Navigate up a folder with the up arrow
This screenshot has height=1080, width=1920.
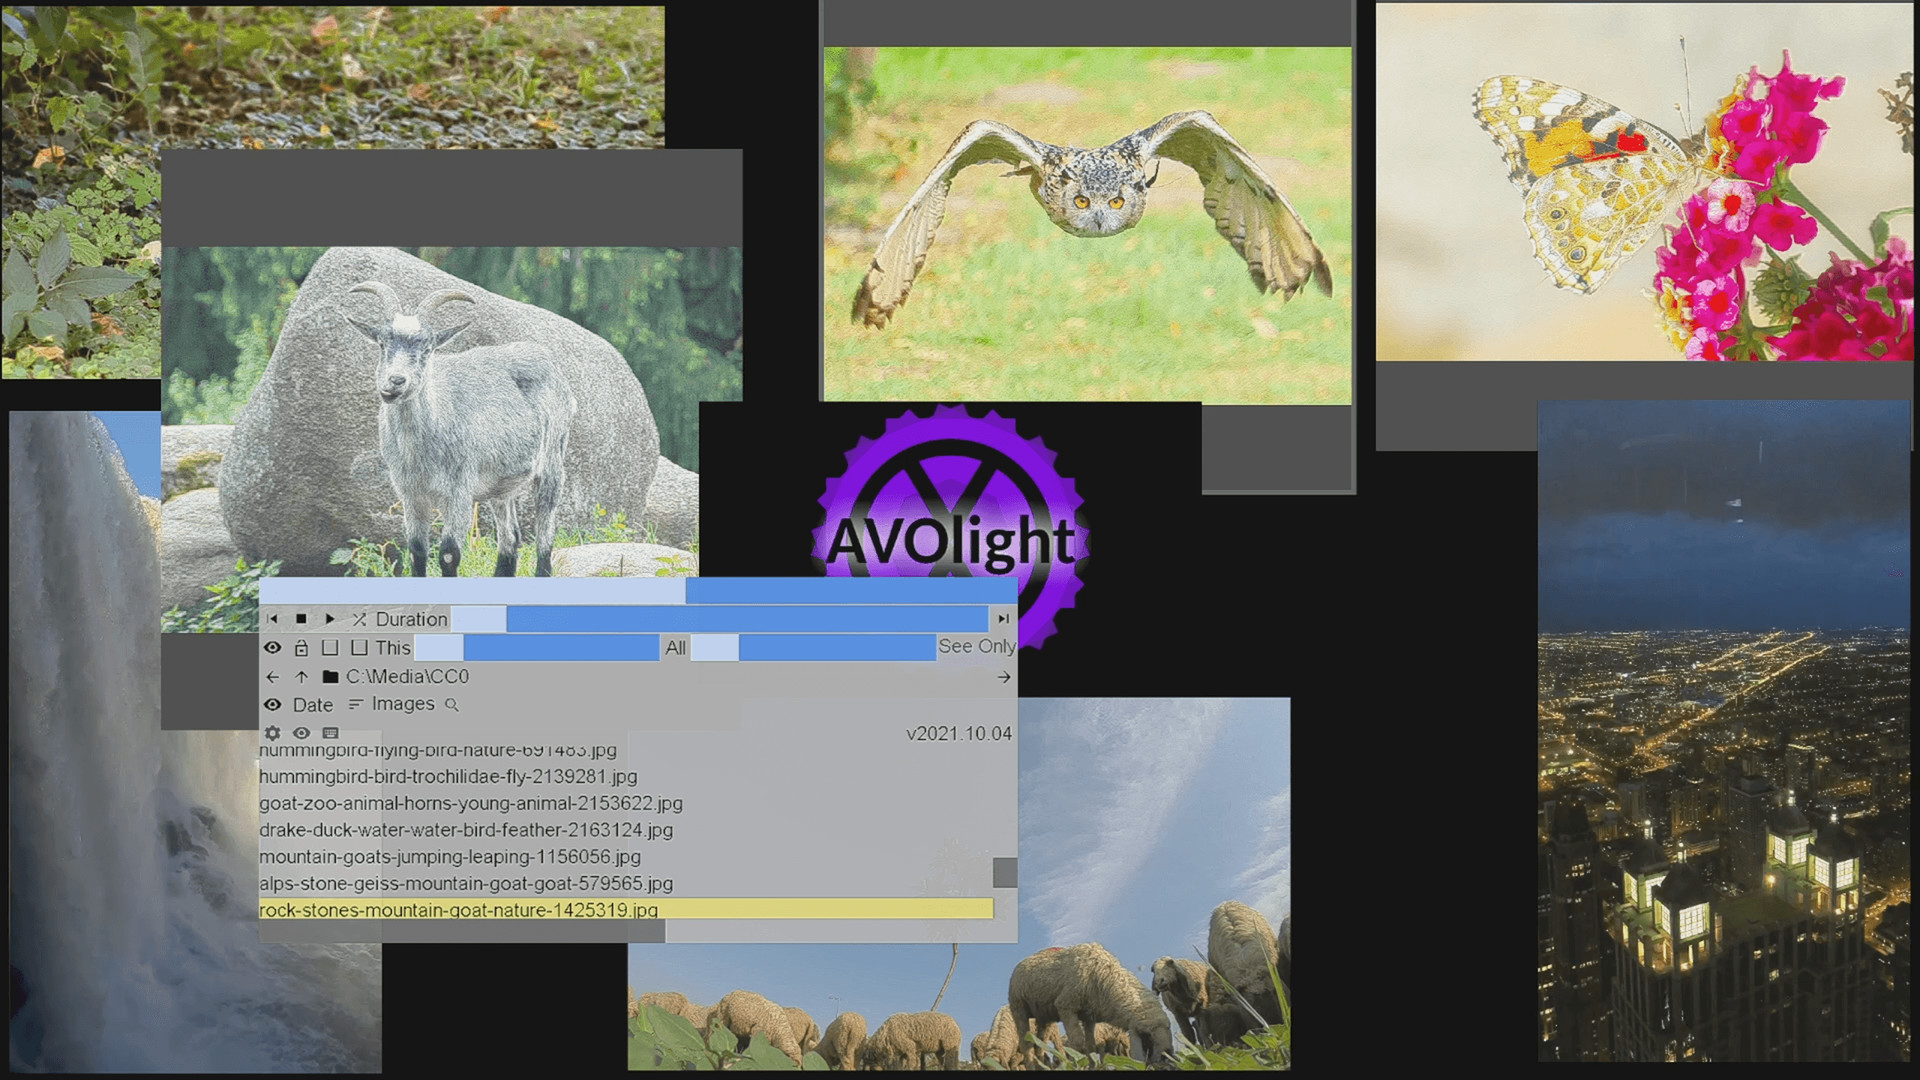301,677
